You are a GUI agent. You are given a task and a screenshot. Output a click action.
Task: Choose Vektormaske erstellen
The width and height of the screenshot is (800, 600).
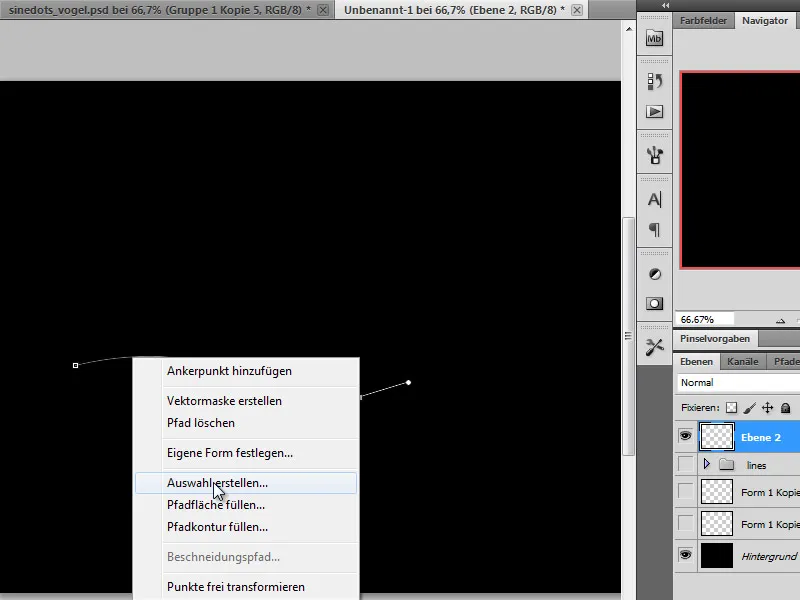pos(224,401)
